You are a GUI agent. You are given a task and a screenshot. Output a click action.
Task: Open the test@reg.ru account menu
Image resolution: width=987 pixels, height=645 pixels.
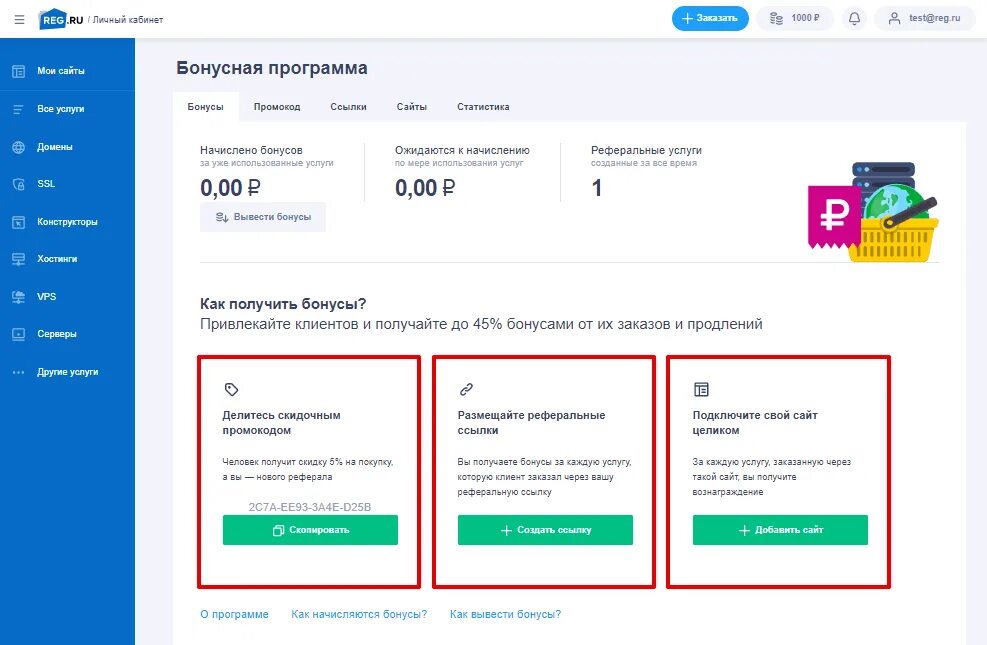(925, 18)
